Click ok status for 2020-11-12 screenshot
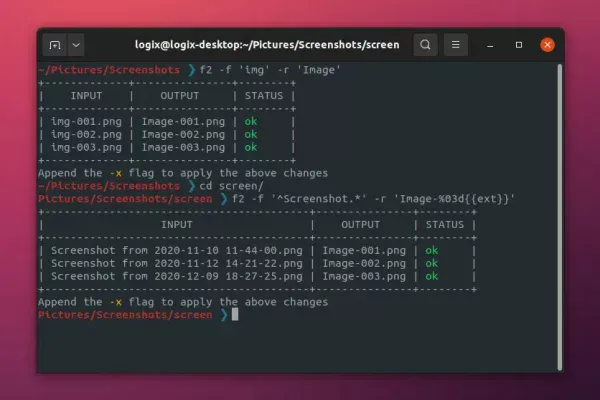The image size is (600, 400). coord(432,264)
